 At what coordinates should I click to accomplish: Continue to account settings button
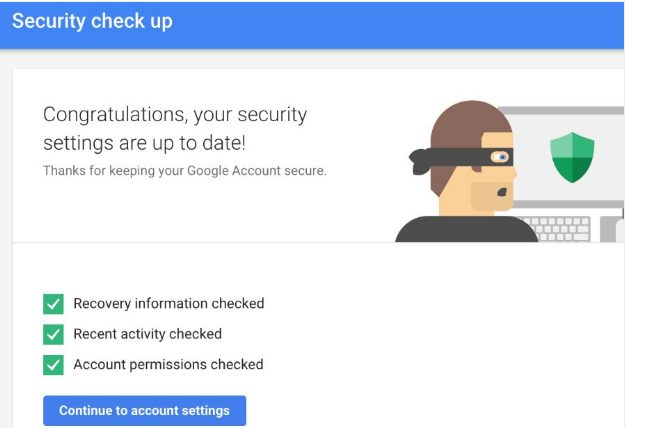click(144, 410)
